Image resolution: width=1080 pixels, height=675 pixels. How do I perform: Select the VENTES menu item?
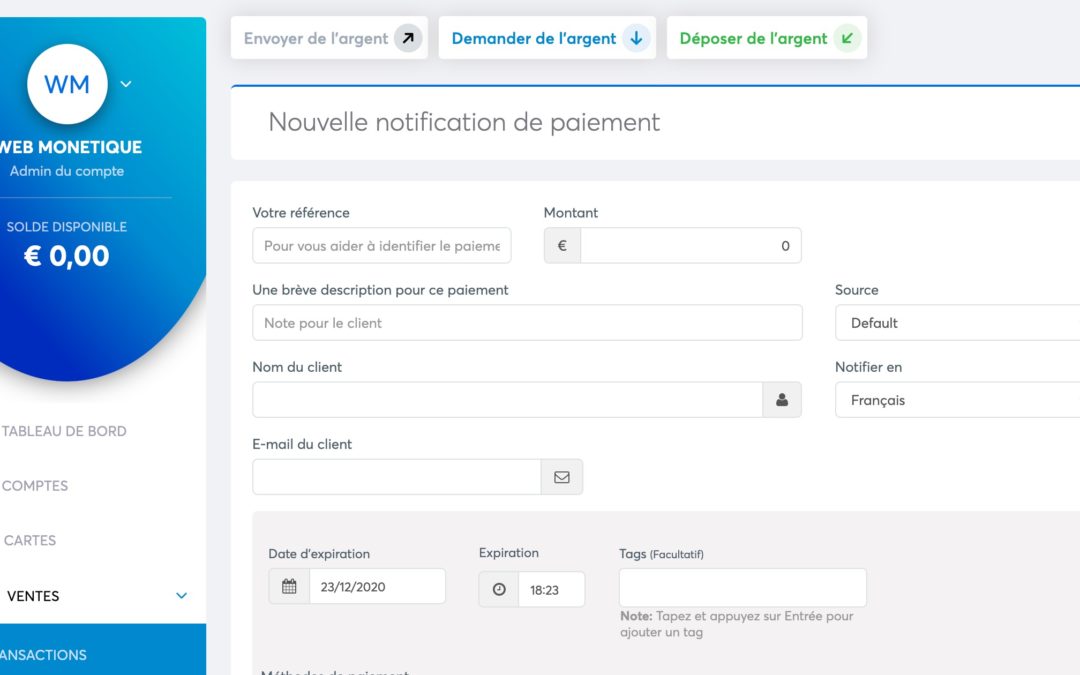coord(33,596)
